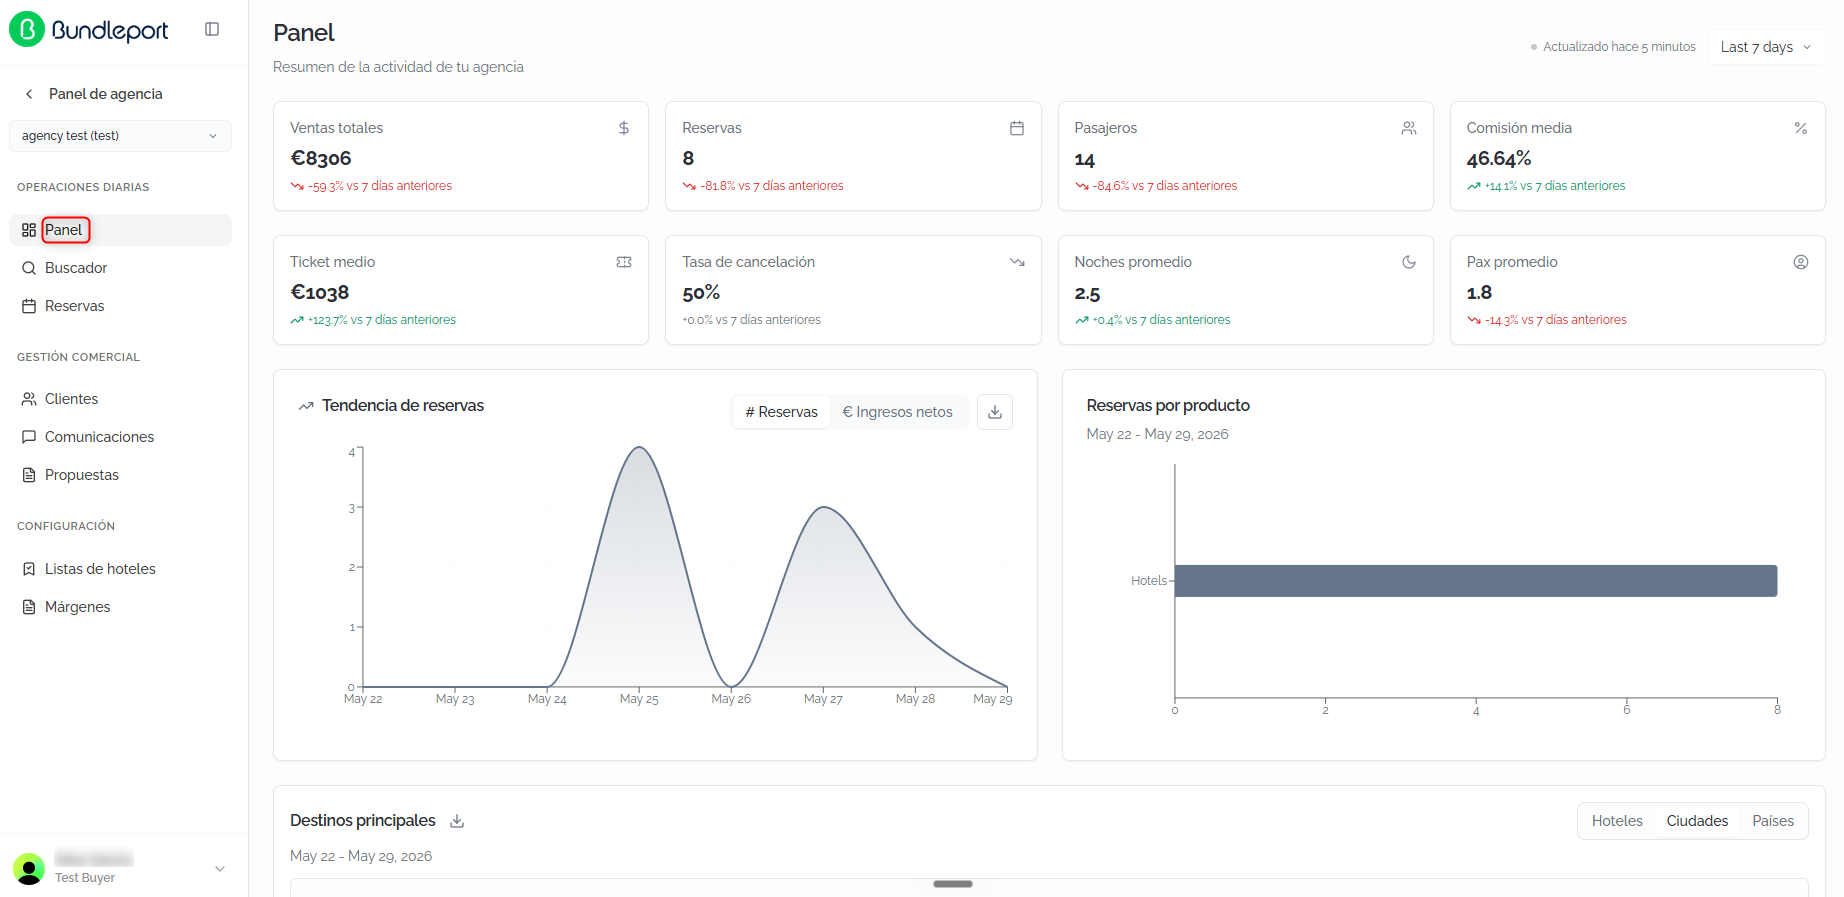The width and height of the screenshot is (1844, 897).
Task: Click the Actualizado hace 5 minutos status
Action: point(1613,47)
